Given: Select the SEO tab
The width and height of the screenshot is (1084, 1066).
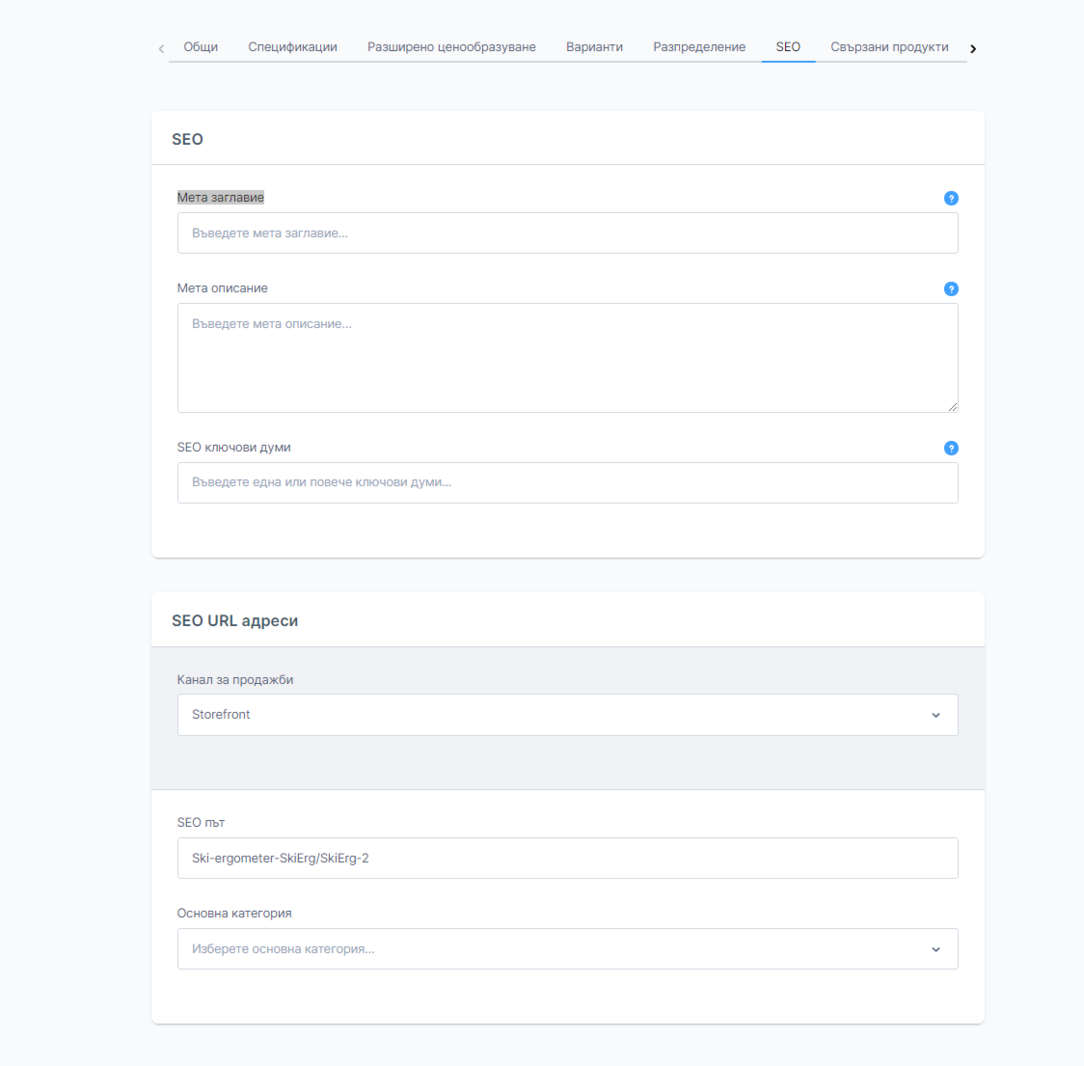Looking at the screenshot, I should pos(788,47).
